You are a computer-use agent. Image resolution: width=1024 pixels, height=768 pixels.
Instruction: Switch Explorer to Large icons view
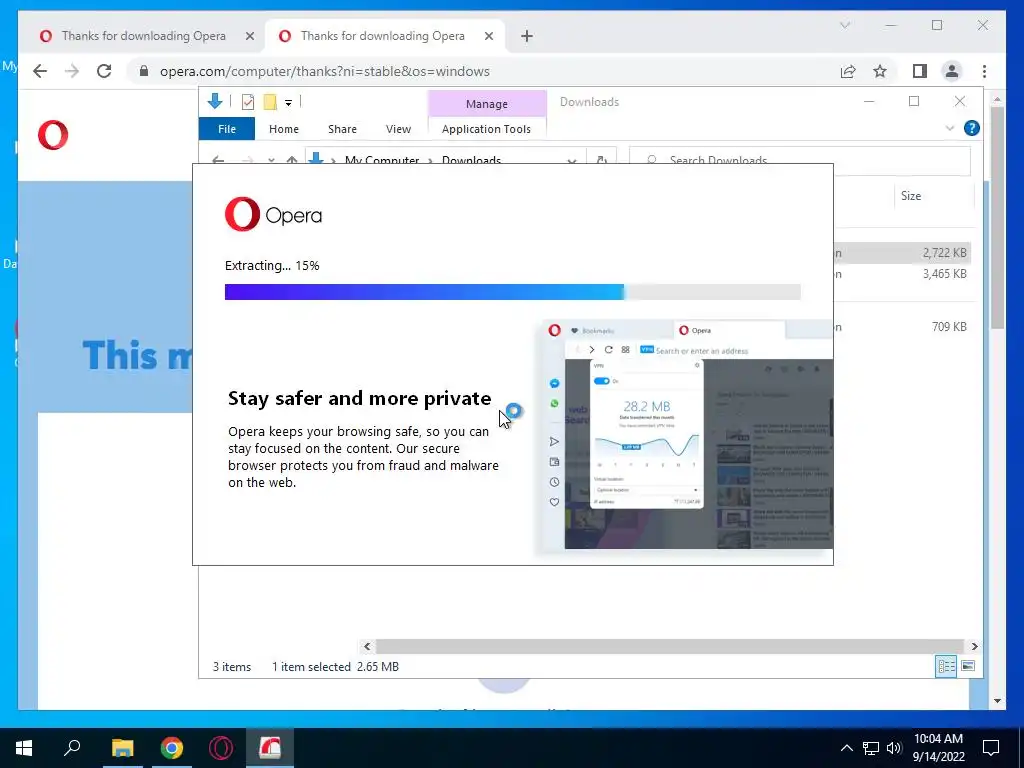968,666
